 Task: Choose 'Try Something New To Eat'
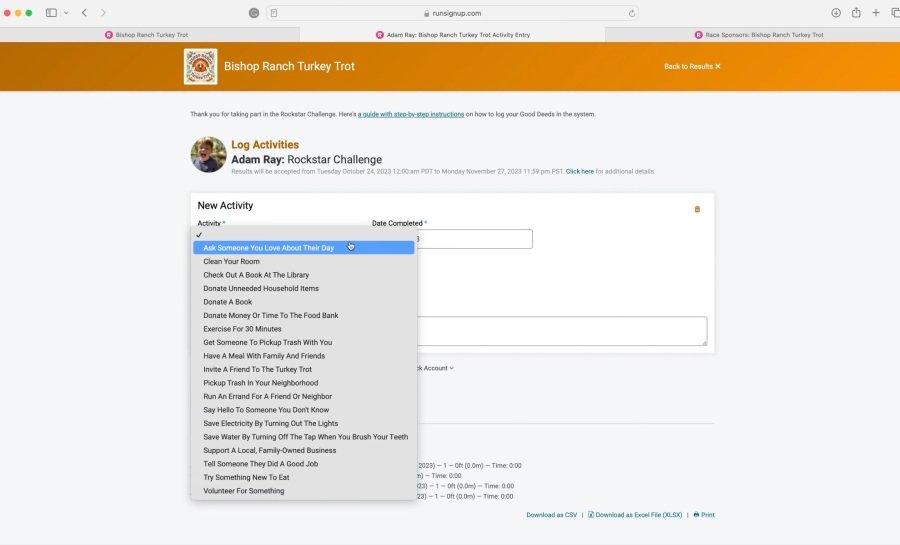coord(246,477)
